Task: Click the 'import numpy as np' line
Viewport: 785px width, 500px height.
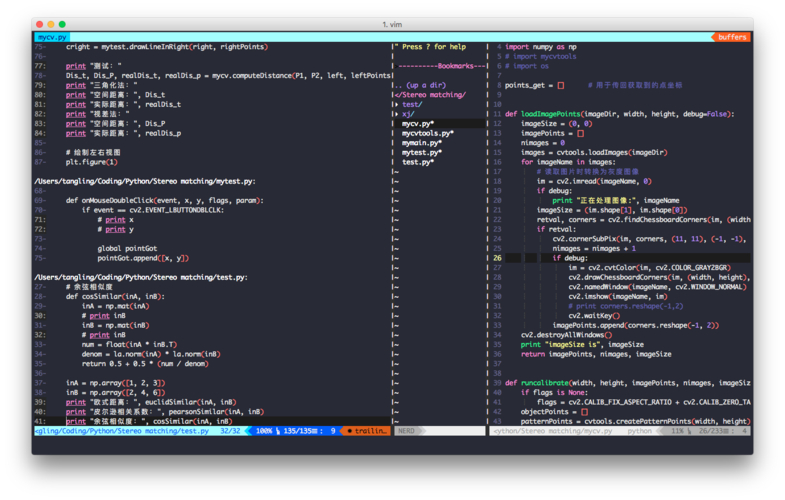Action: click(541, 47)
